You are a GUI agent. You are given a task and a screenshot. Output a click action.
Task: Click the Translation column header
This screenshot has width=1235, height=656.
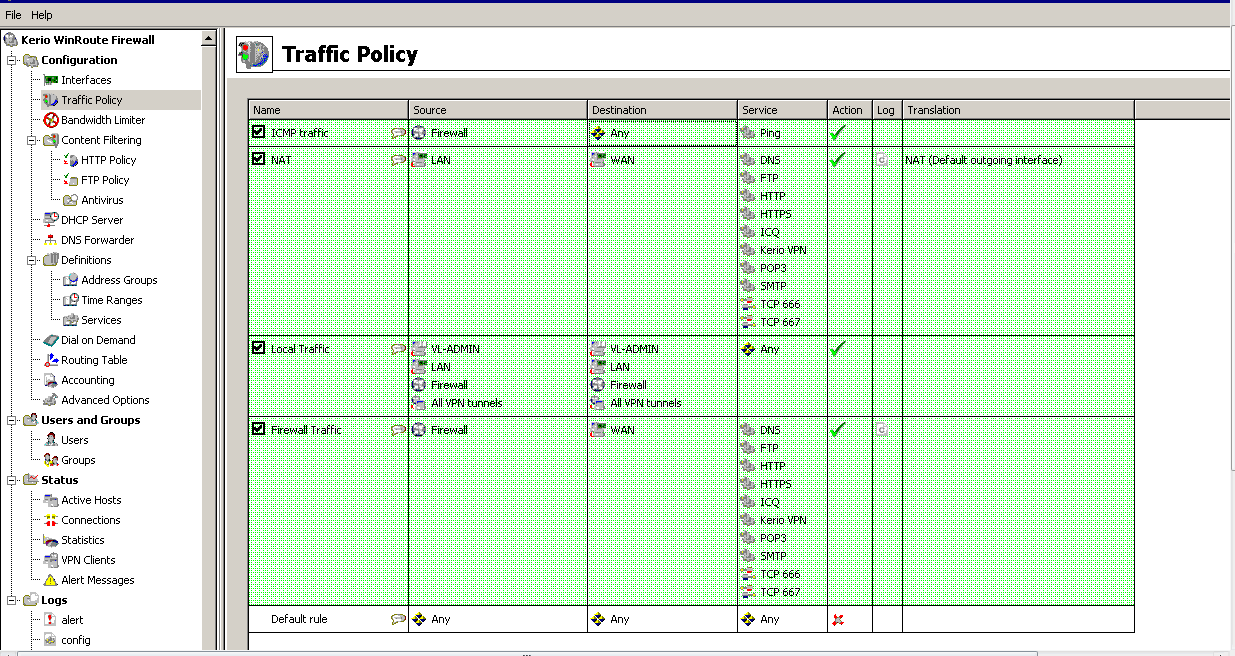(1018, 110)
